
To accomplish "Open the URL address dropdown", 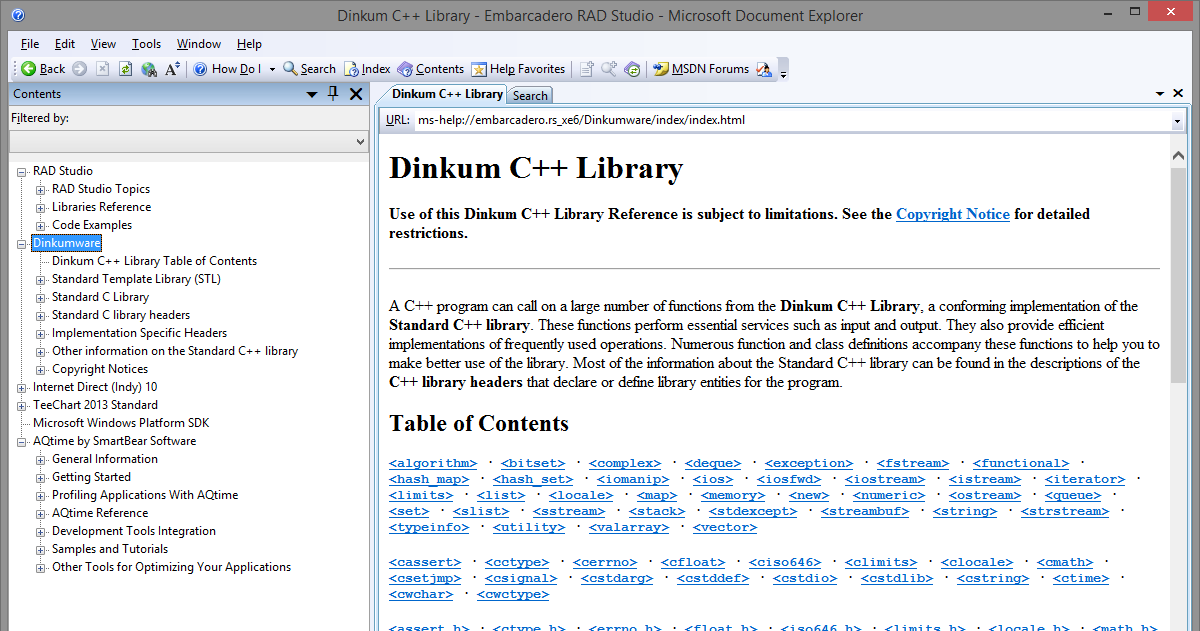I will coord(1177,121).
